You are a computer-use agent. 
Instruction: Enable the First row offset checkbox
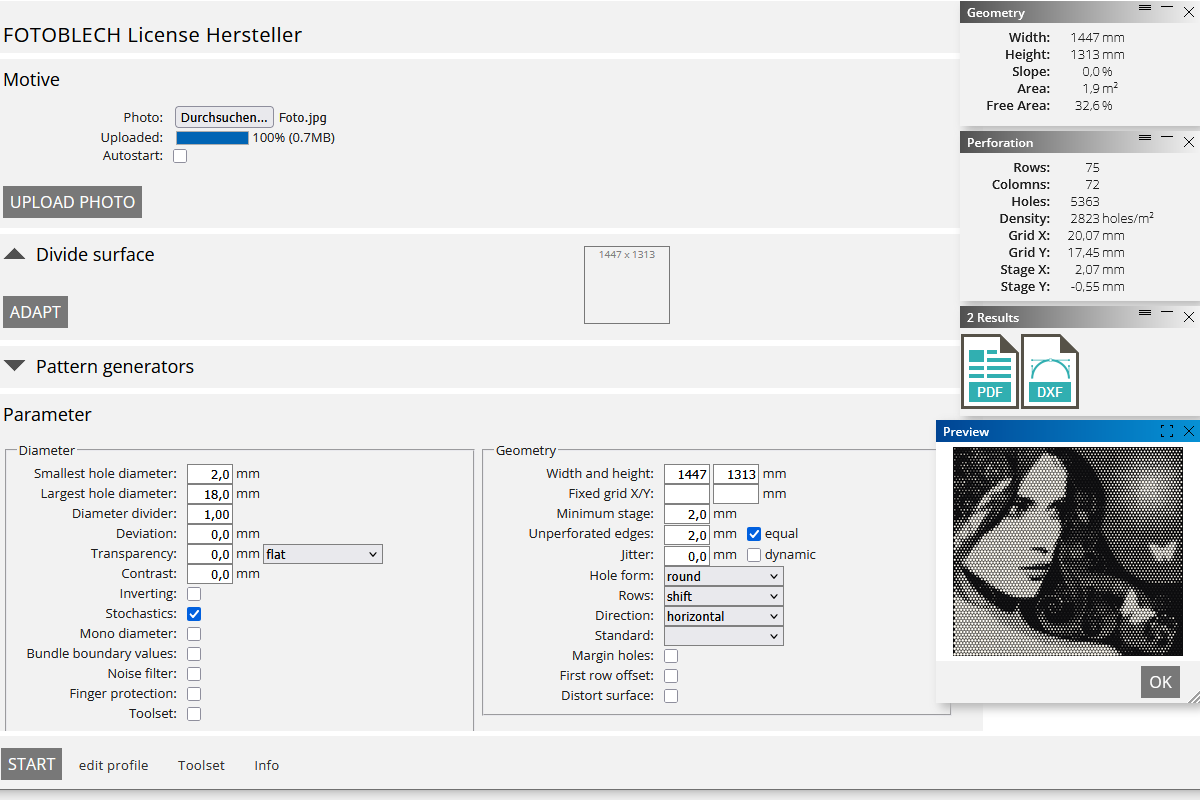671,676
